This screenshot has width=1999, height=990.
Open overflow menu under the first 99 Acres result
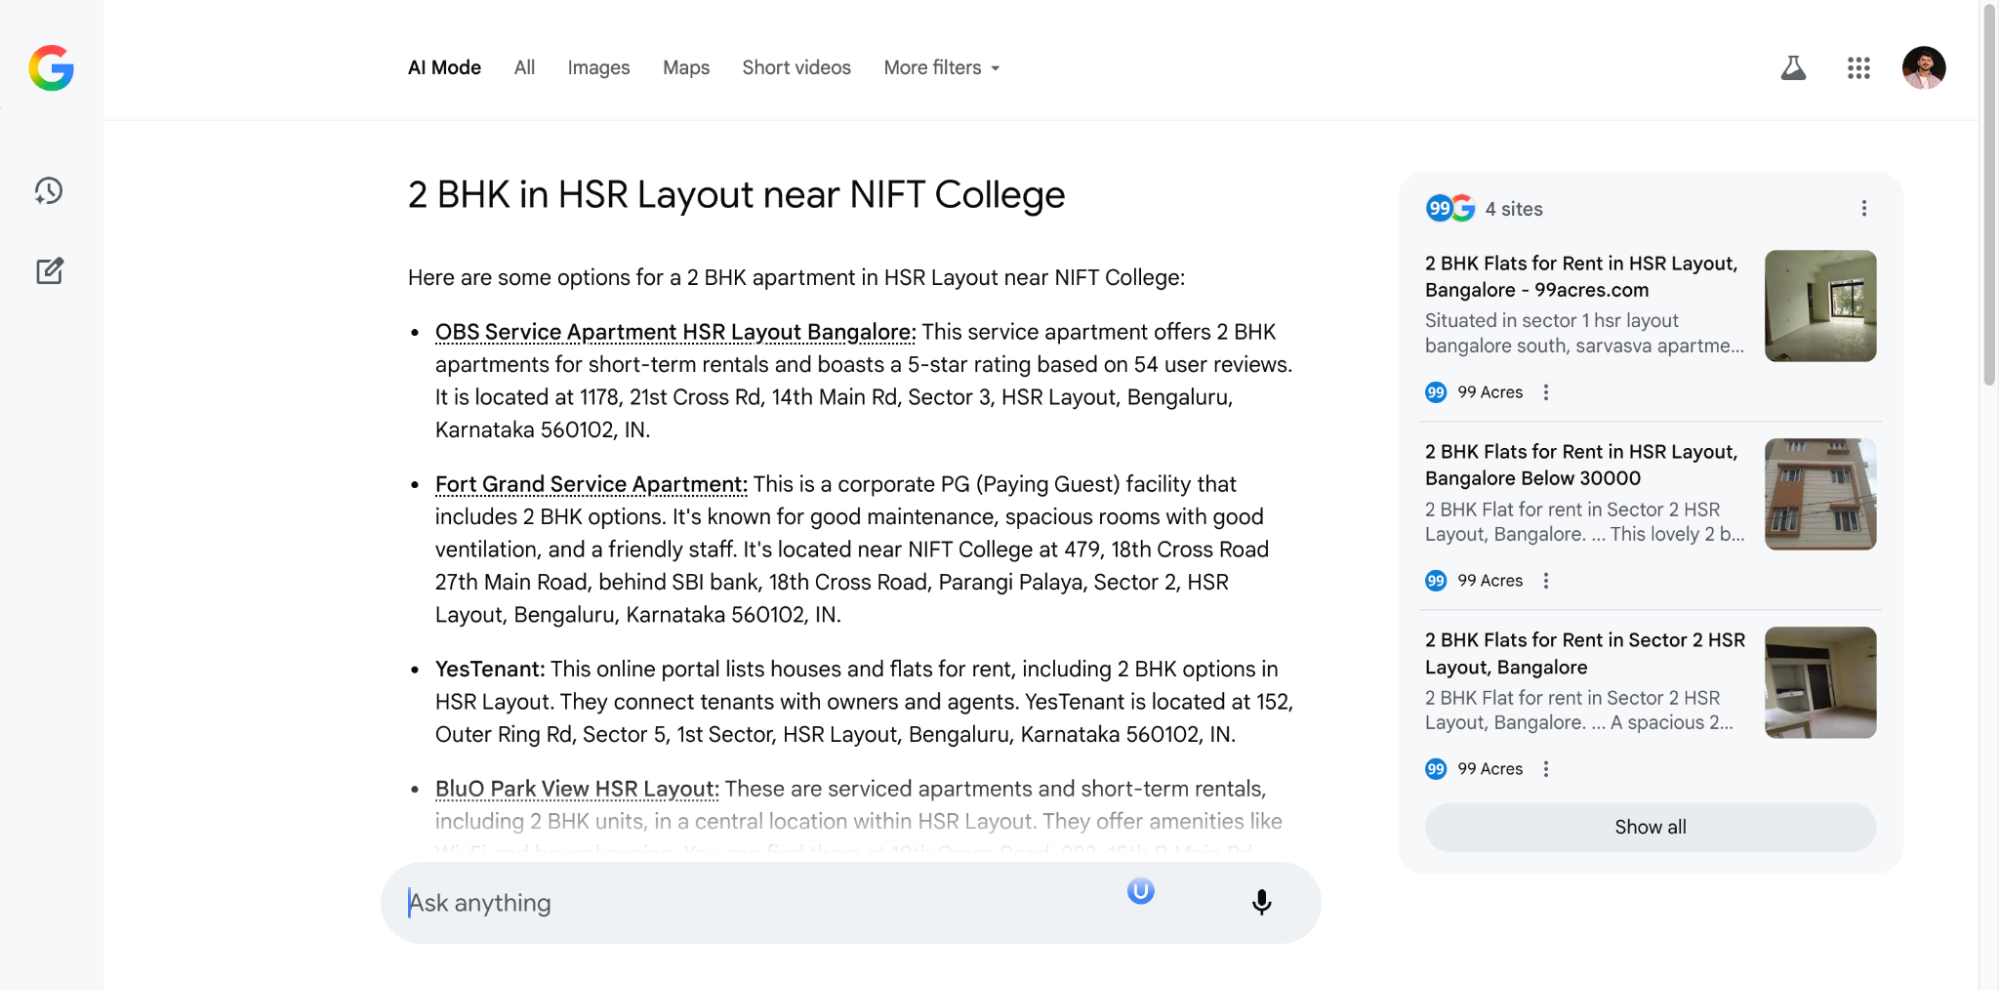(x=1546, y=392)
